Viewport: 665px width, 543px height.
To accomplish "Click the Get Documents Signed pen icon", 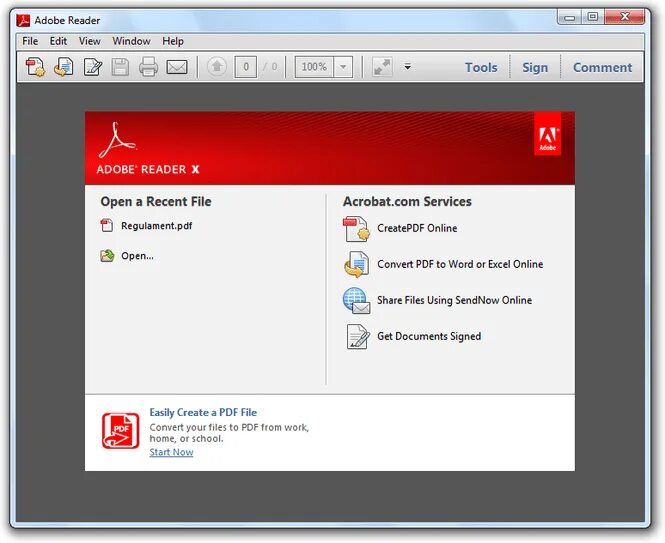I will 357,336.
